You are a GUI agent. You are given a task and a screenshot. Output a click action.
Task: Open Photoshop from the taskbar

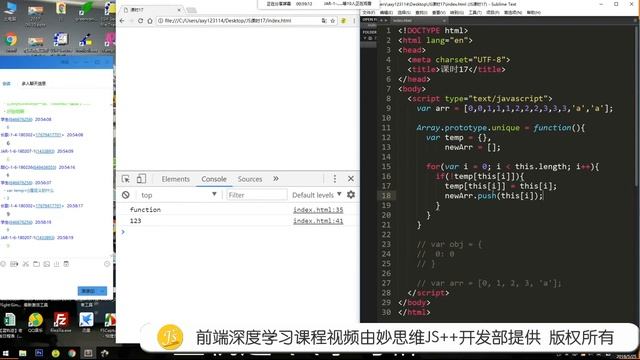tap(39, 353)
